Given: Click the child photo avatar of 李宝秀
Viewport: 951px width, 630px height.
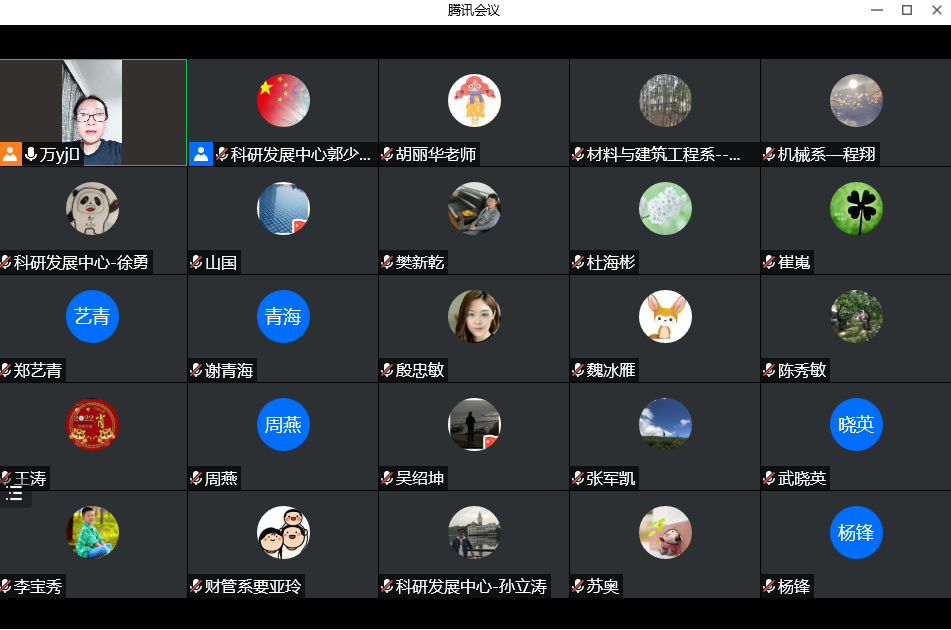Looking at the screenshot, I should click(92, 532).
